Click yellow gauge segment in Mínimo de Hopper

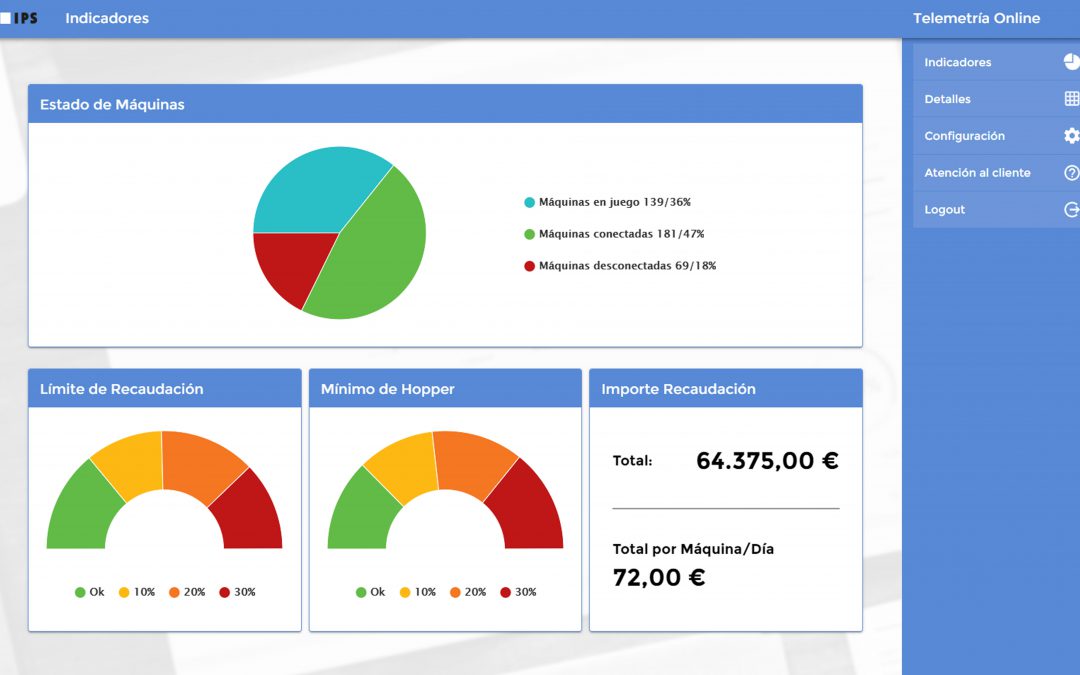pos(405,467)
